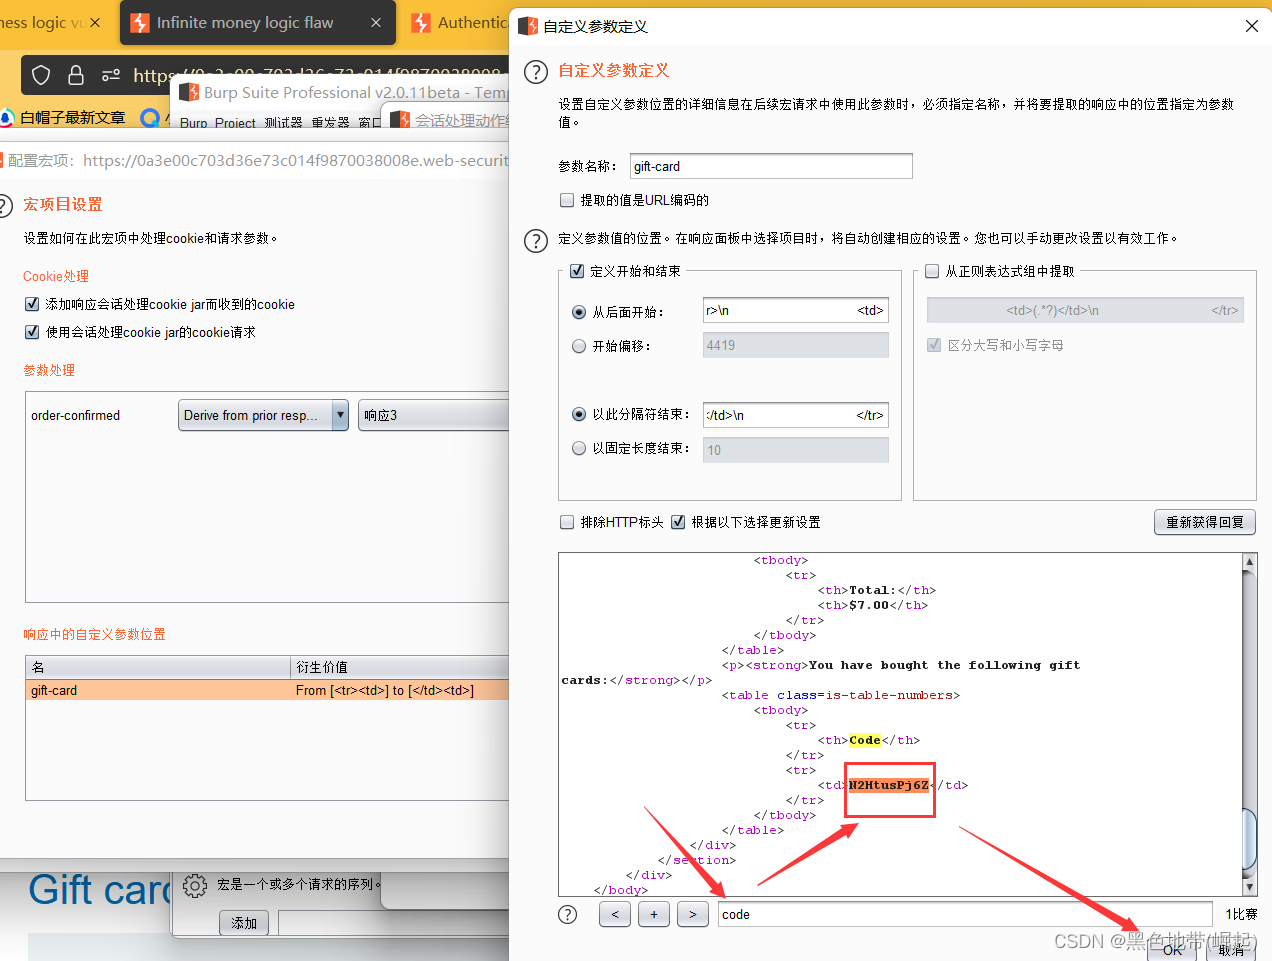Uncheck 根据以下选择更新设置 checkbox
Image resolution: width=1272 pixels, height=961 pixels.
(678, 522)
